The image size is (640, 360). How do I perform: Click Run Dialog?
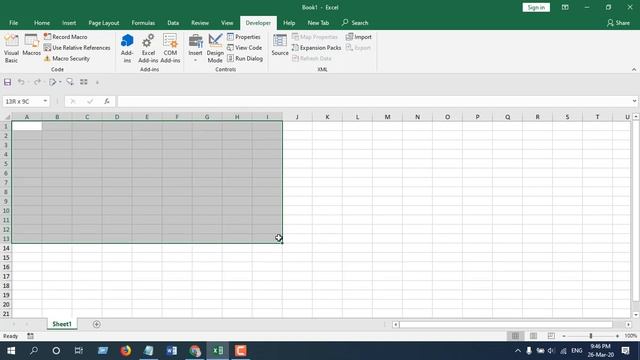click(x=245, y=58)
